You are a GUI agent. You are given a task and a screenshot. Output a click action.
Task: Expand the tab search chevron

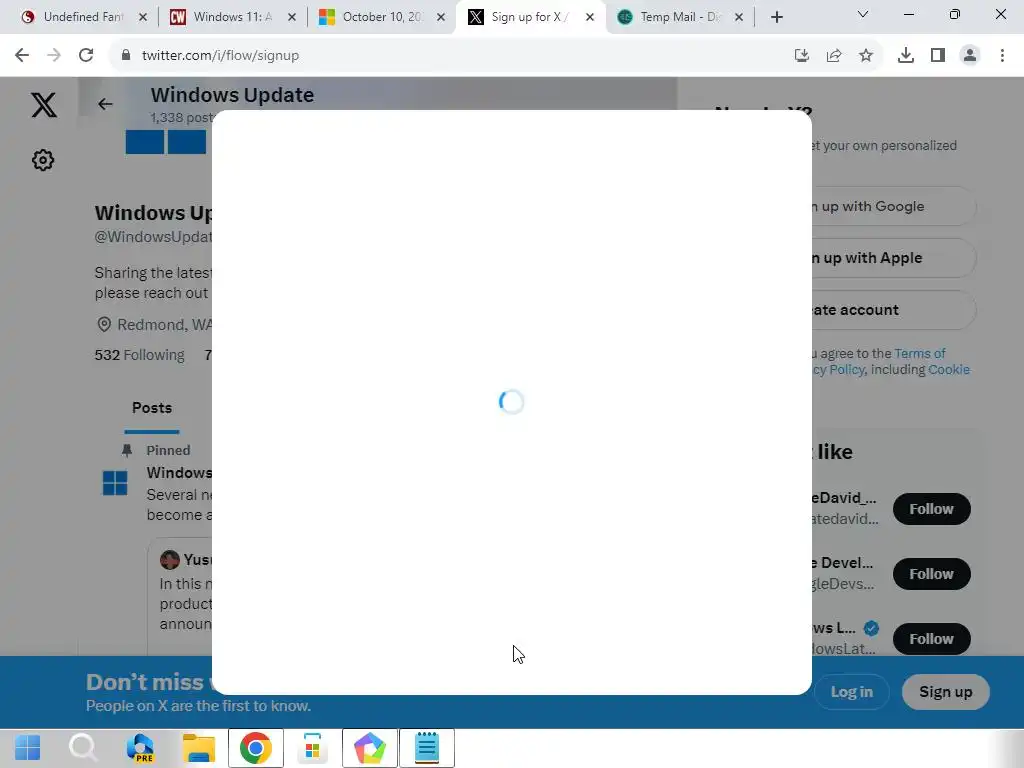(x=863, y=14)
